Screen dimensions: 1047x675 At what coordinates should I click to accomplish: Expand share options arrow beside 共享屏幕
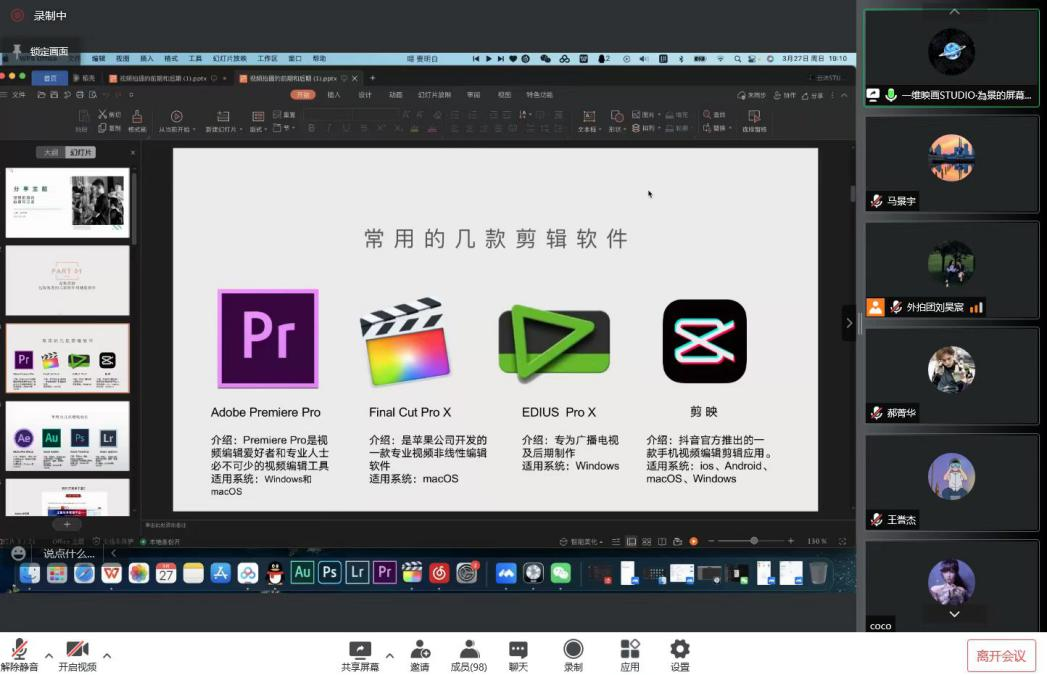click(x=390, y=655)
